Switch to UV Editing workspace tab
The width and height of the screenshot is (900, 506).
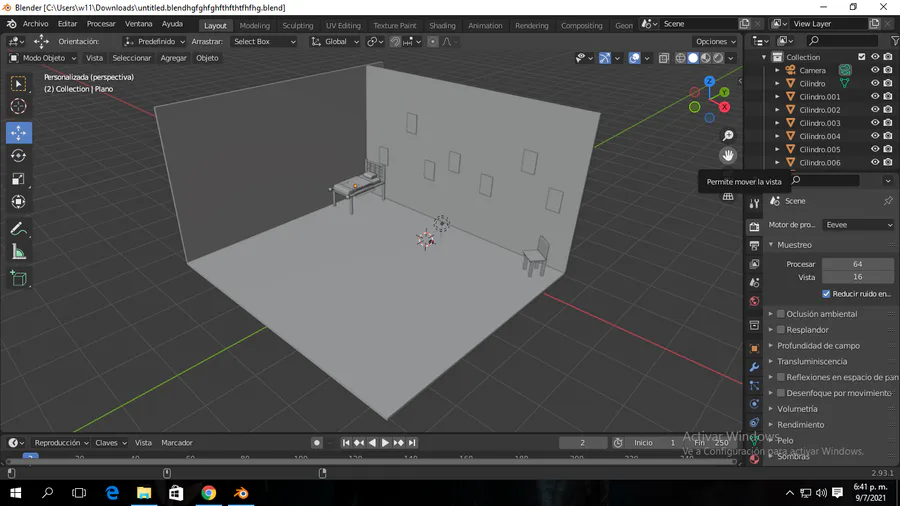[x=343, y=25]
